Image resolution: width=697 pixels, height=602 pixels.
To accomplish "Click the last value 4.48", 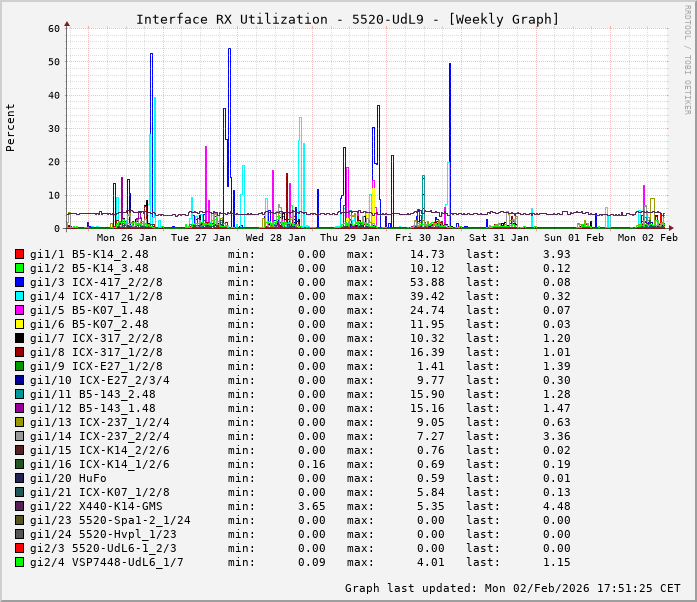I will click(x=557, y=506).
